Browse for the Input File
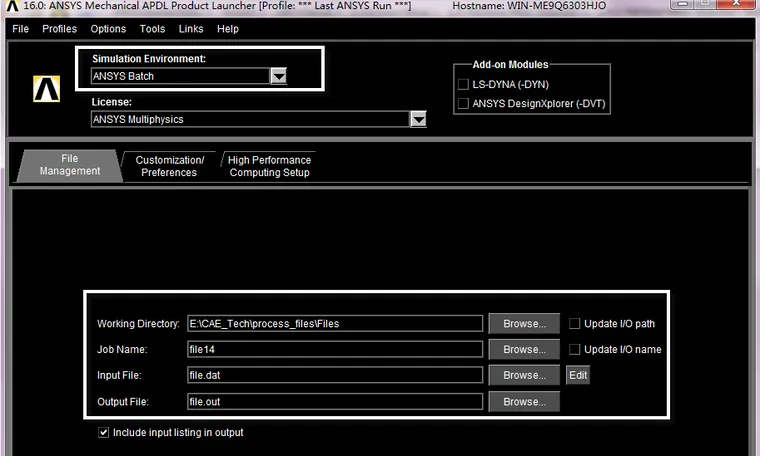Viewport: 760px width, 456px height. 524,375
